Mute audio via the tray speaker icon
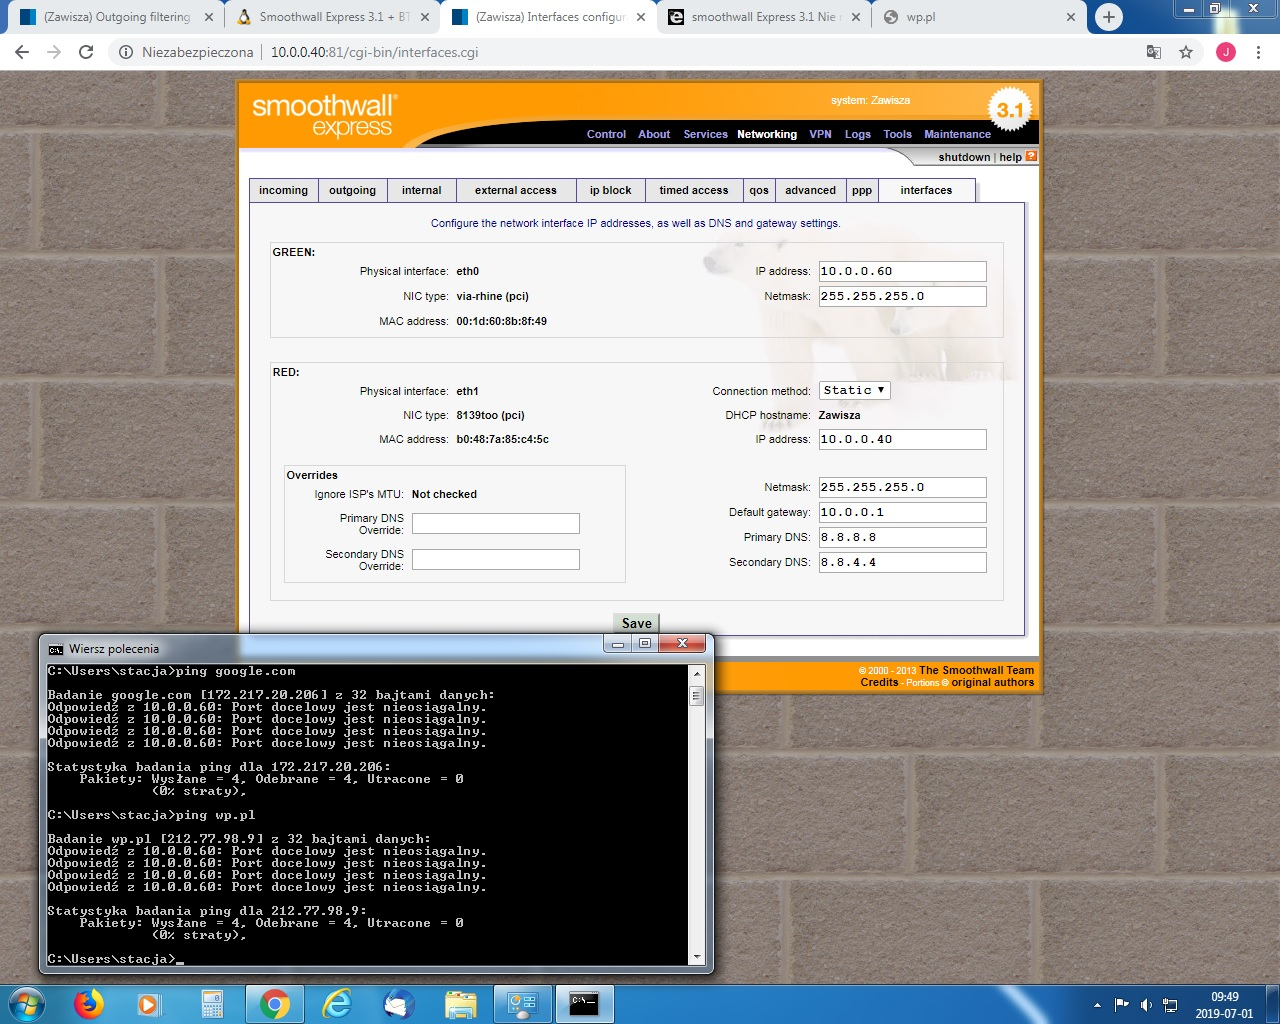Viewport: 1280px width, 1024px height. [1146, 1005]
